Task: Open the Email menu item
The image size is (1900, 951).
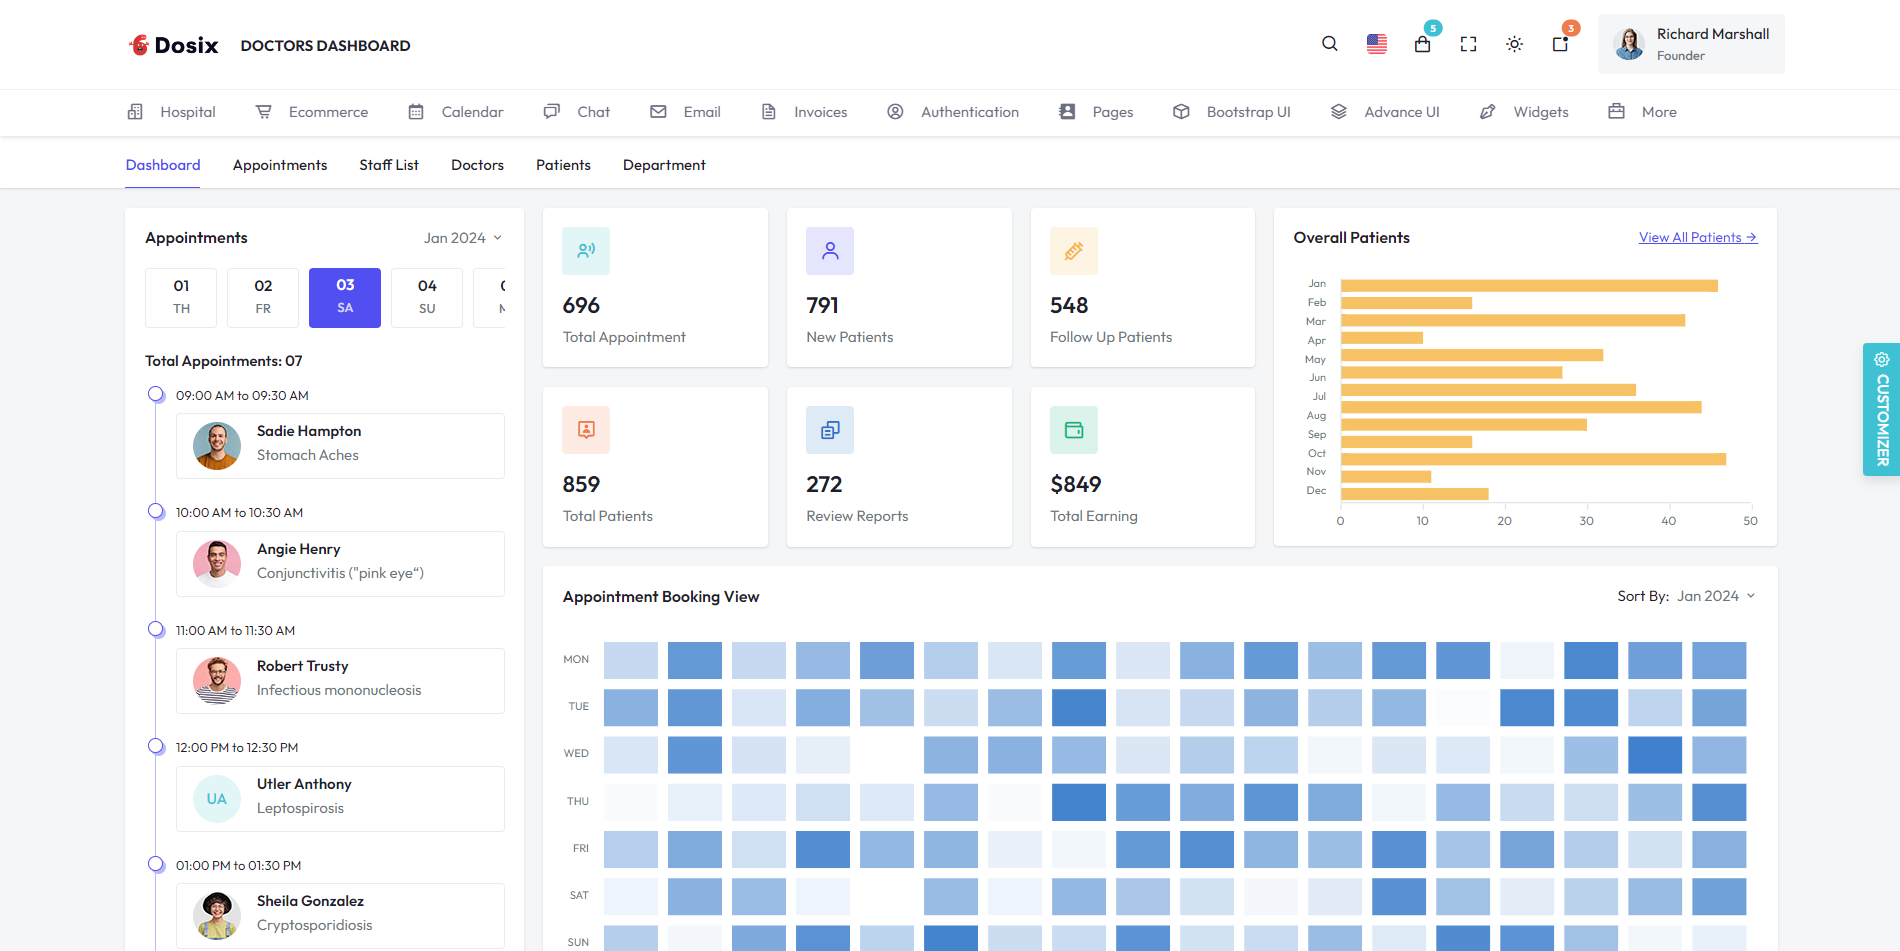Action: [685, 112]
